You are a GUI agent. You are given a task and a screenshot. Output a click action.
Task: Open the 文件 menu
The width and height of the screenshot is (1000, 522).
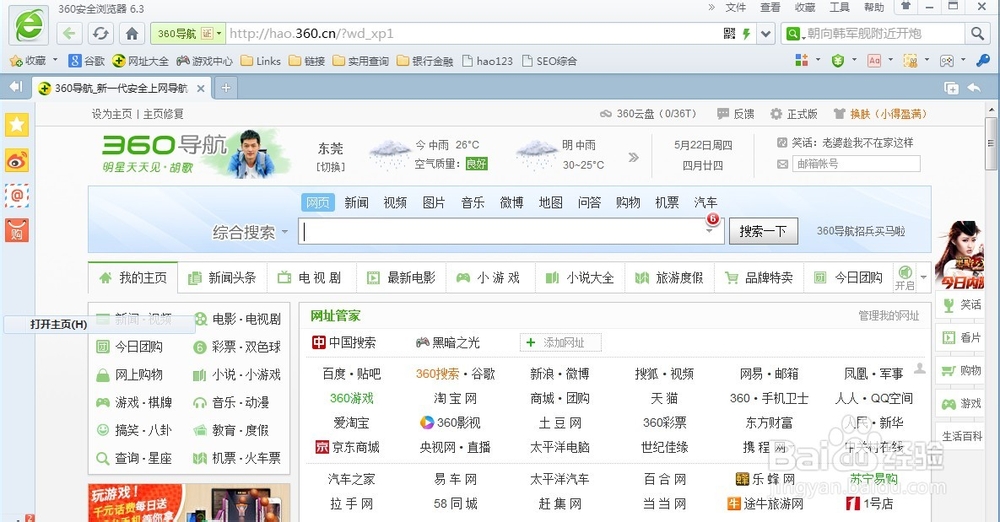pyautogui.click(x=735, y=7)
